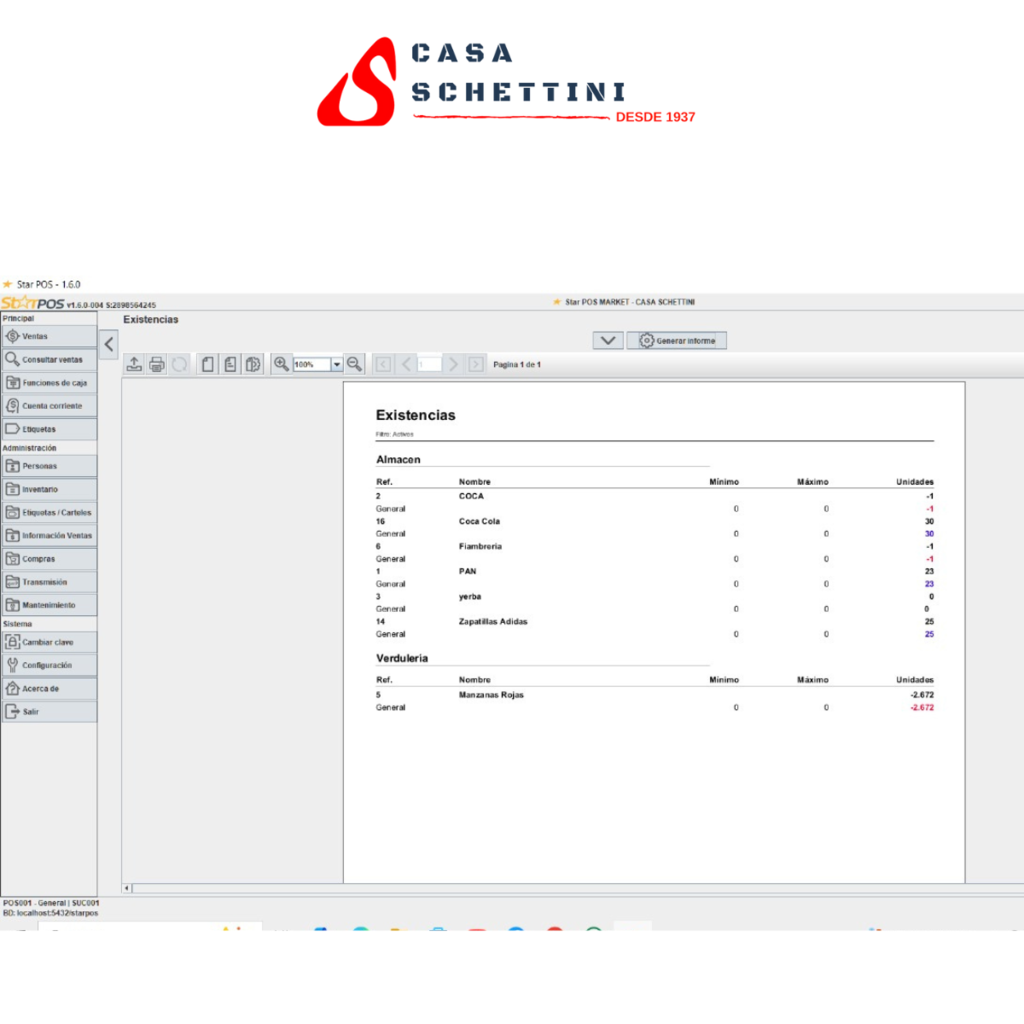Click the 'Fiambreria' product name
This screenshot has height=1024, width=1024.
(x=480, y=547)
